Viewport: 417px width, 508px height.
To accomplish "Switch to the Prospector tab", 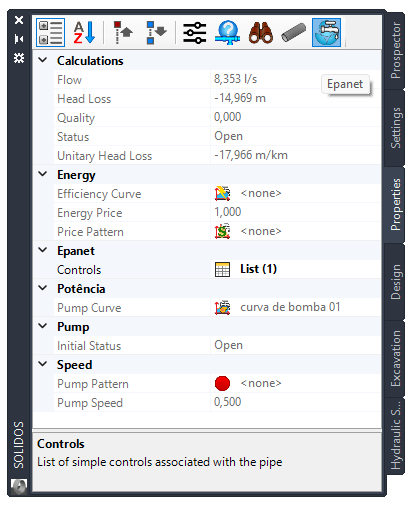I will (x=395, y=51).
